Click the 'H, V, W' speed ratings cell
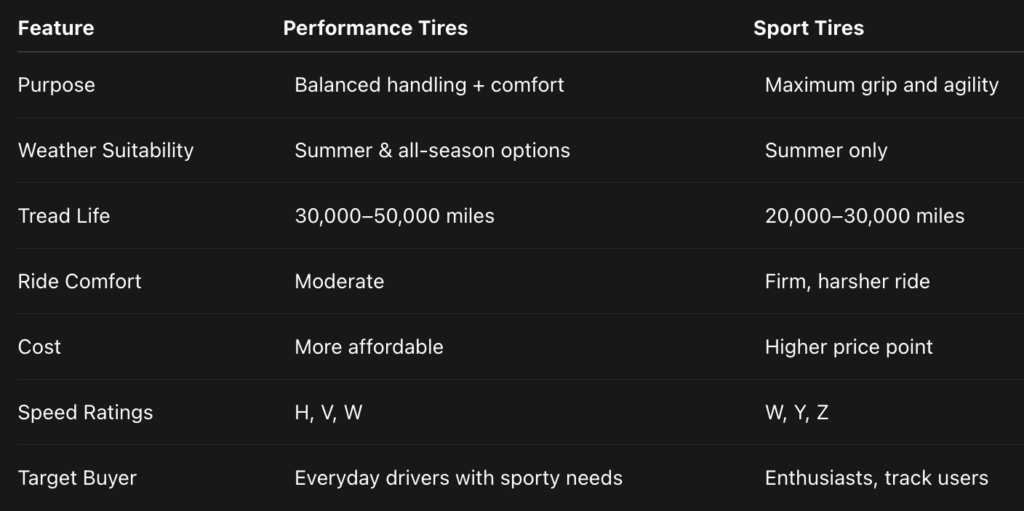The width and height of the screenshot is (1024, 511). point(328,413)
